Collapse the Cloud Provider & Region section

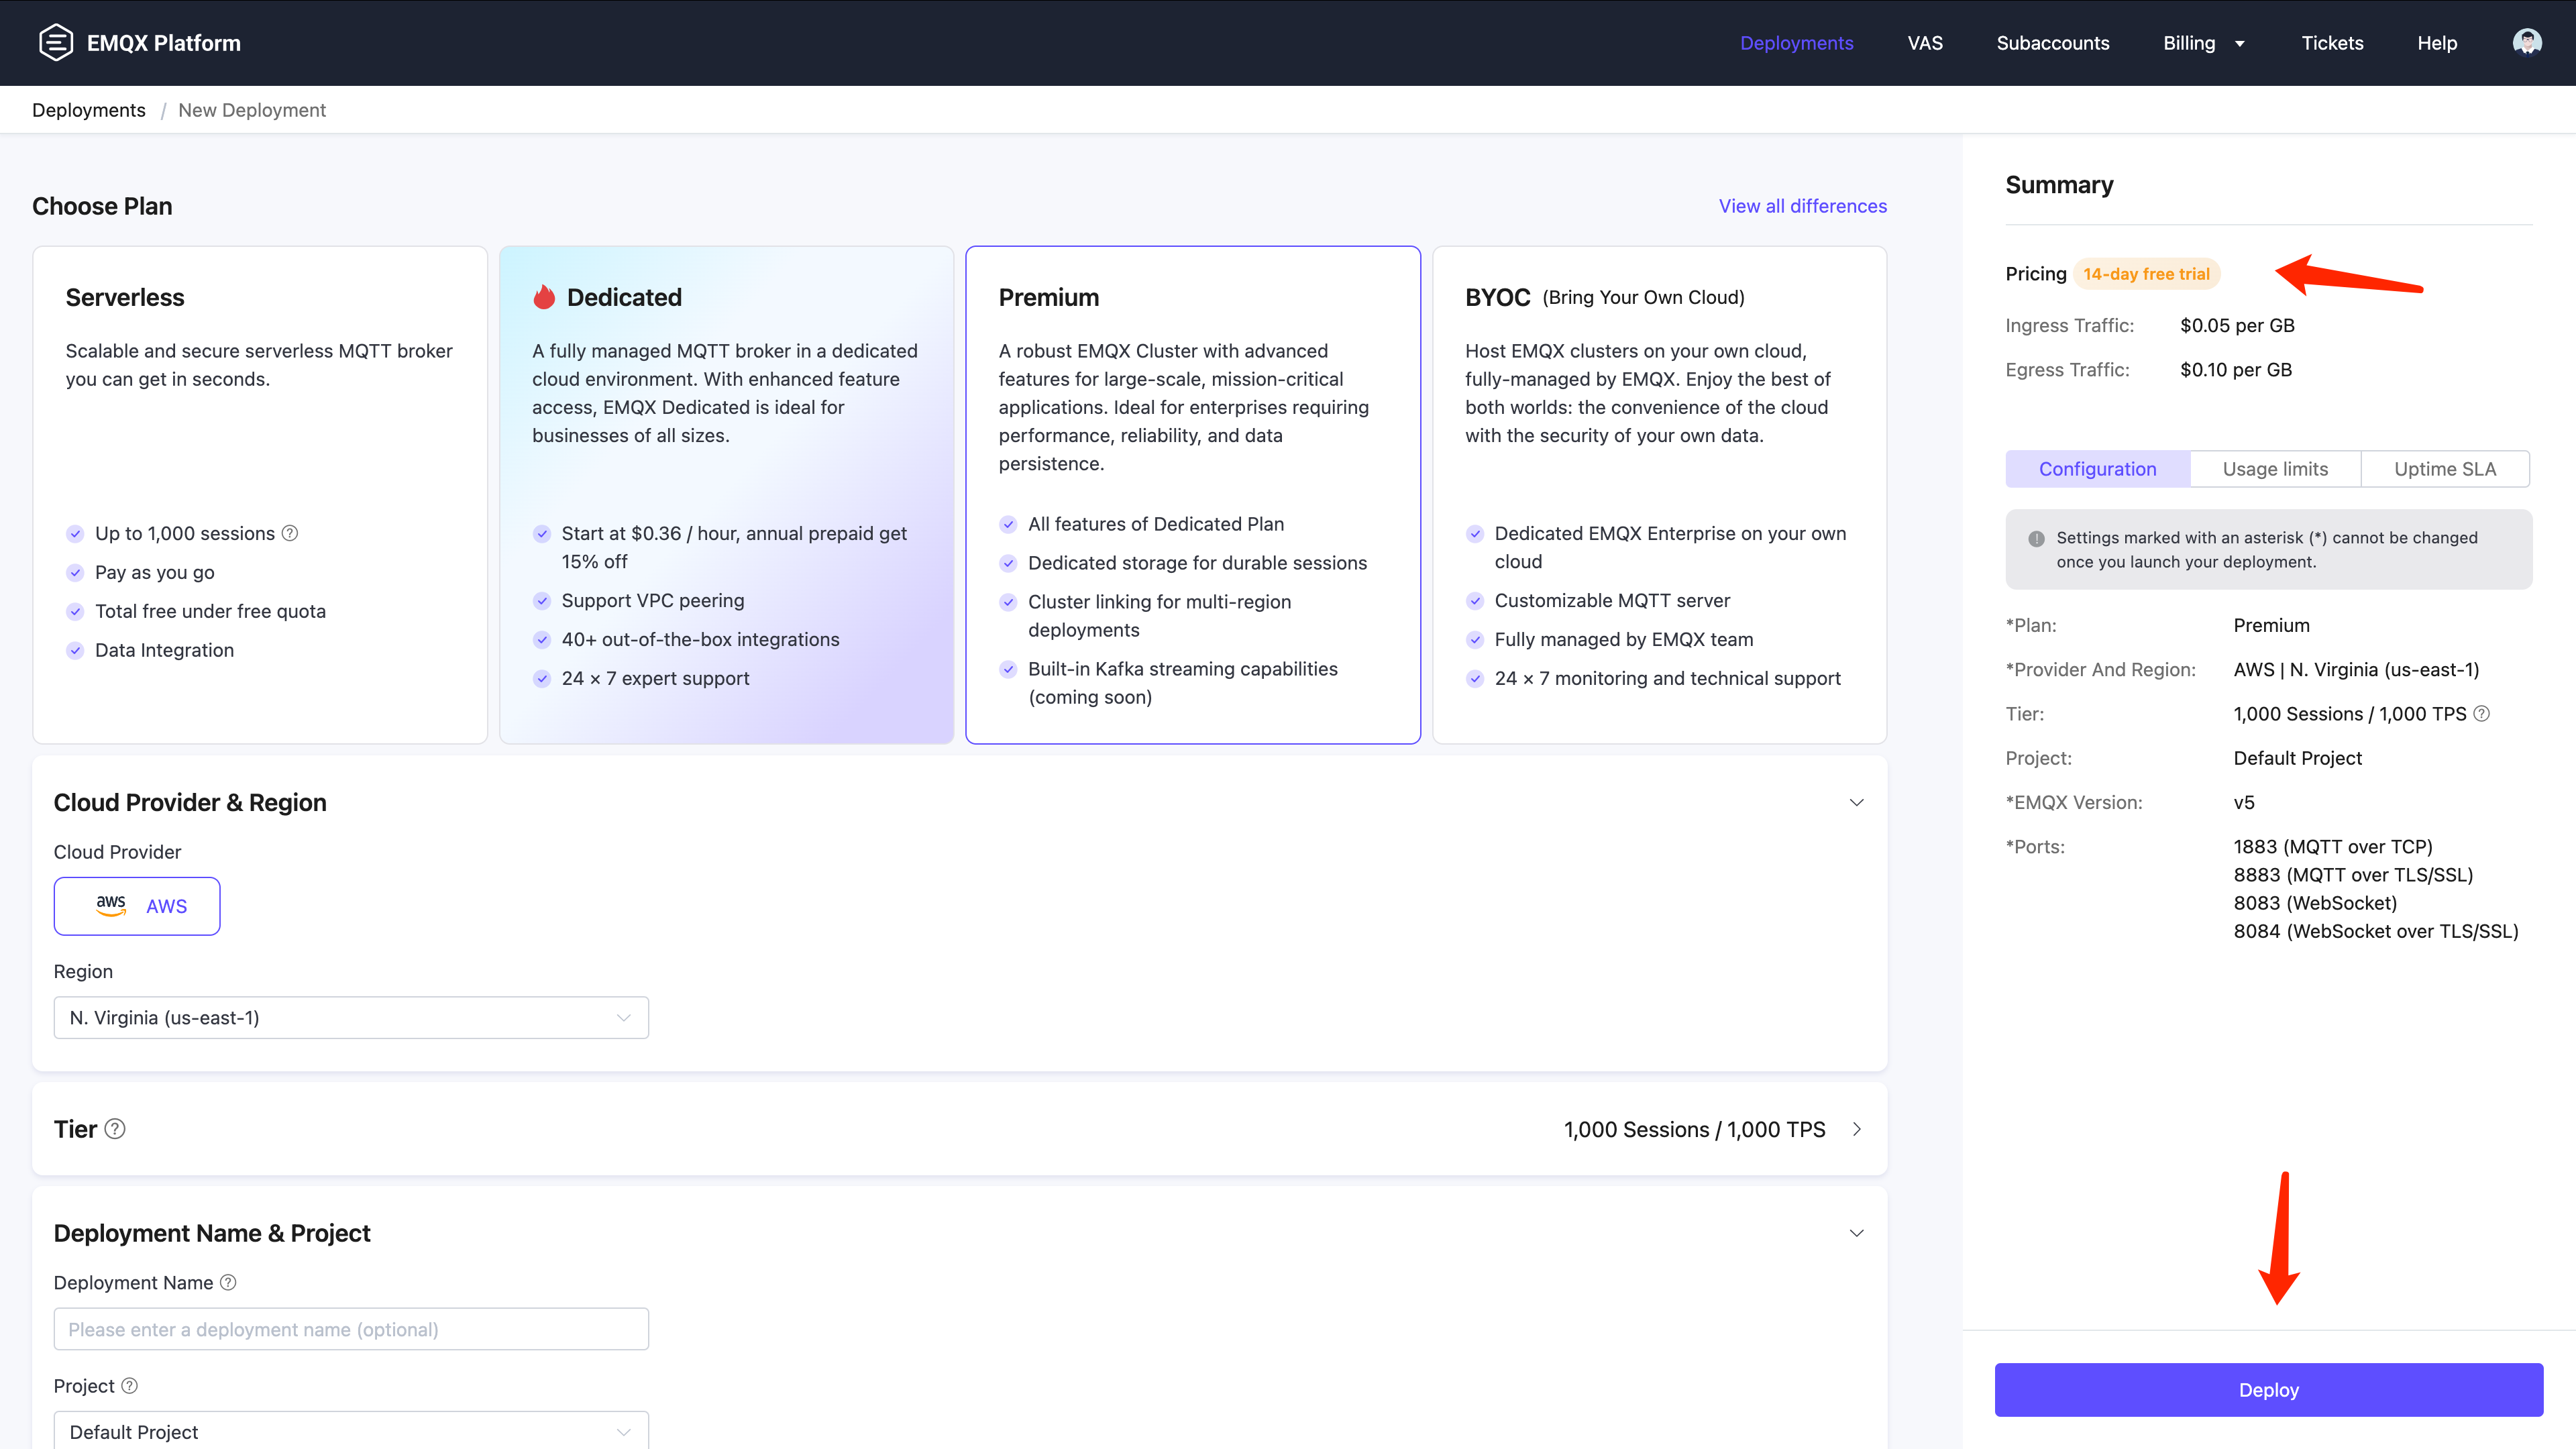coord(1857,803)
